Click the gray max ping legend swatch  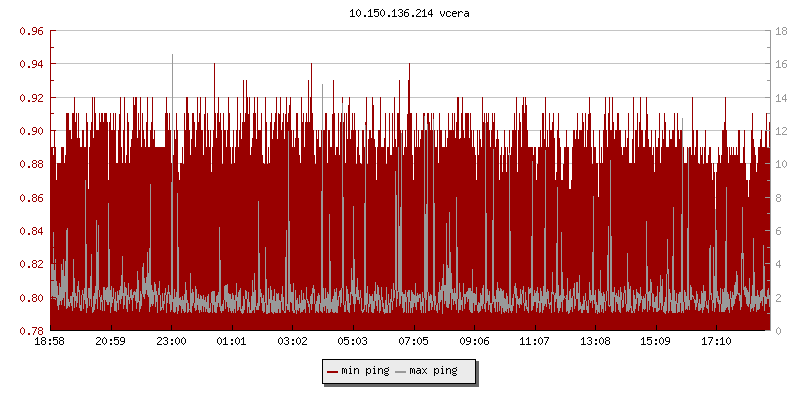point(402,371)
